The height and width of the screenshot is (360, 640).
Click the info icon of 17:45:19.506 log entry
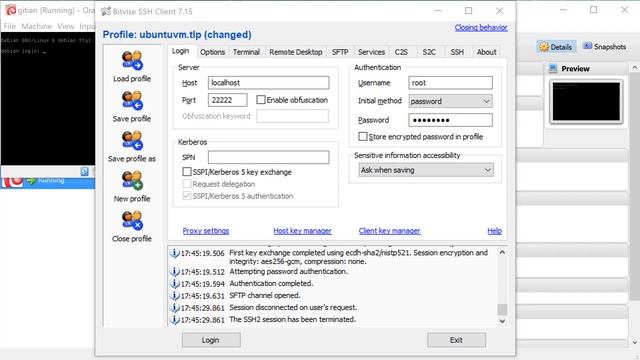(x=174, y=253)
